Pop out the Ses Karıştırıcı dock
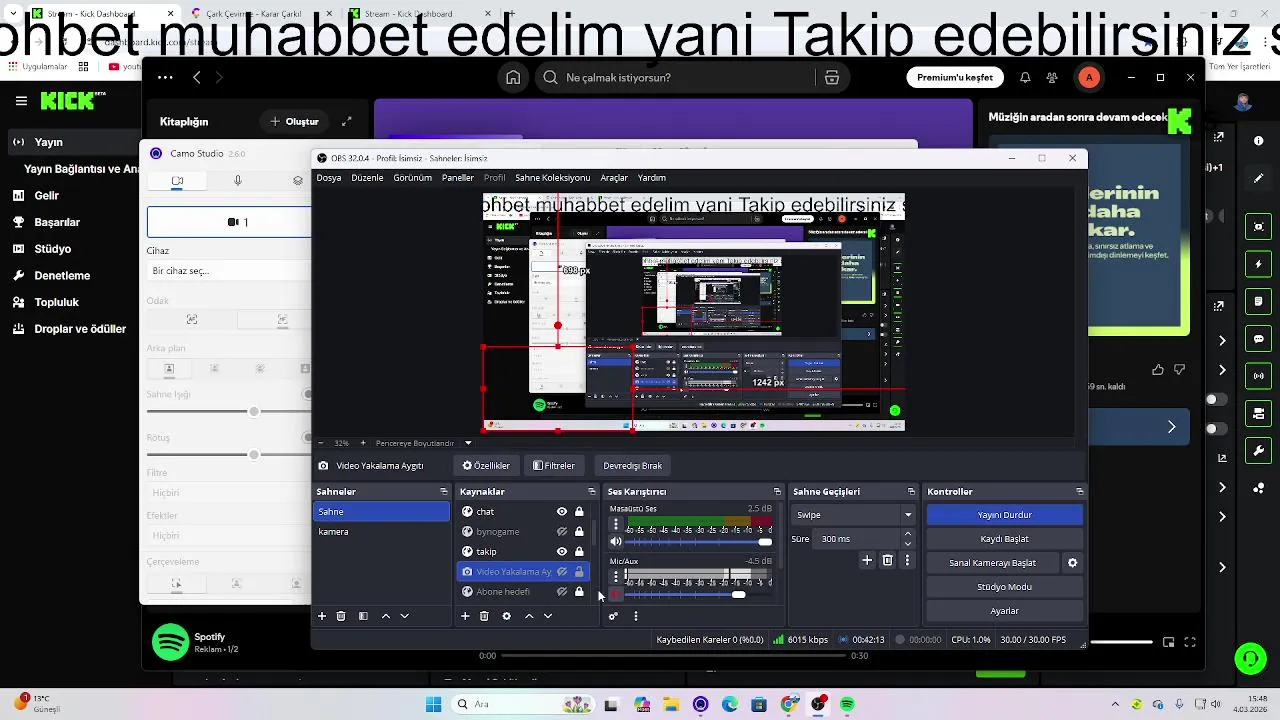The width and height of the screenshot is (1280, 720). 777,492
